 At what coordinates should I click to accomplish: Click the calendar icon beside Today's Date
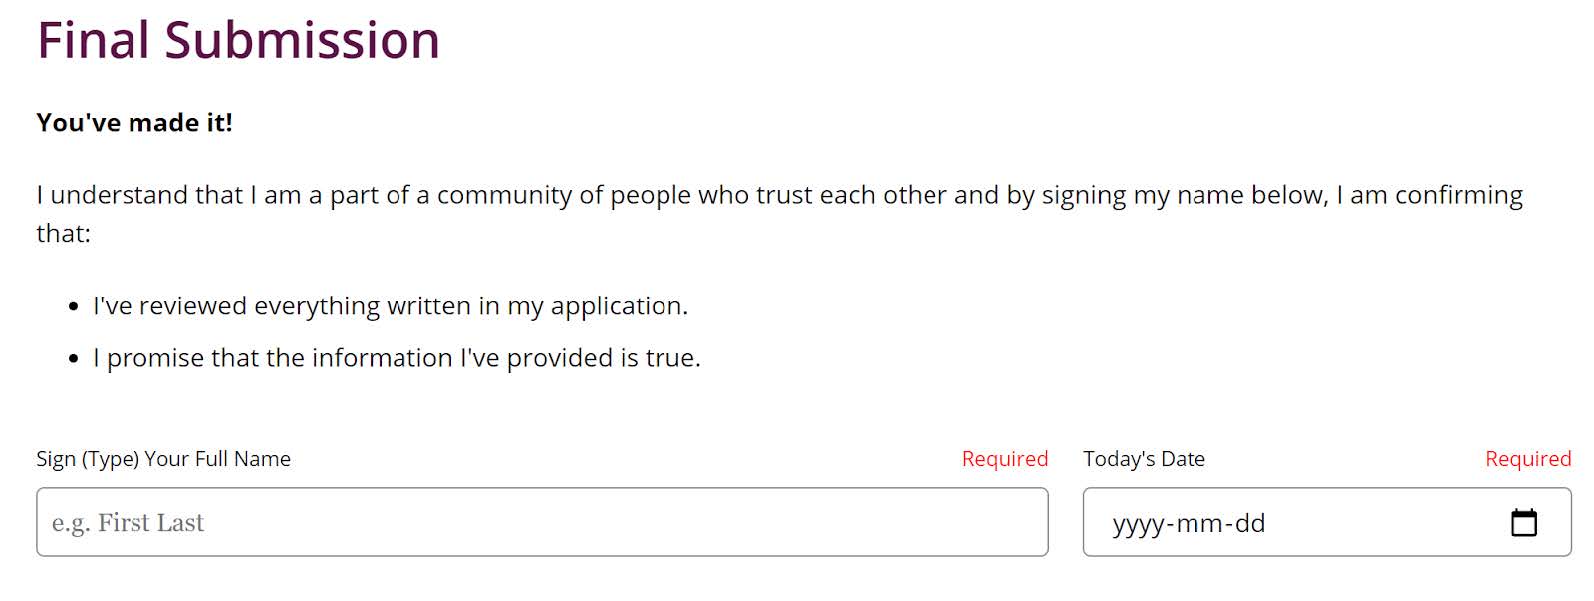1522,522
